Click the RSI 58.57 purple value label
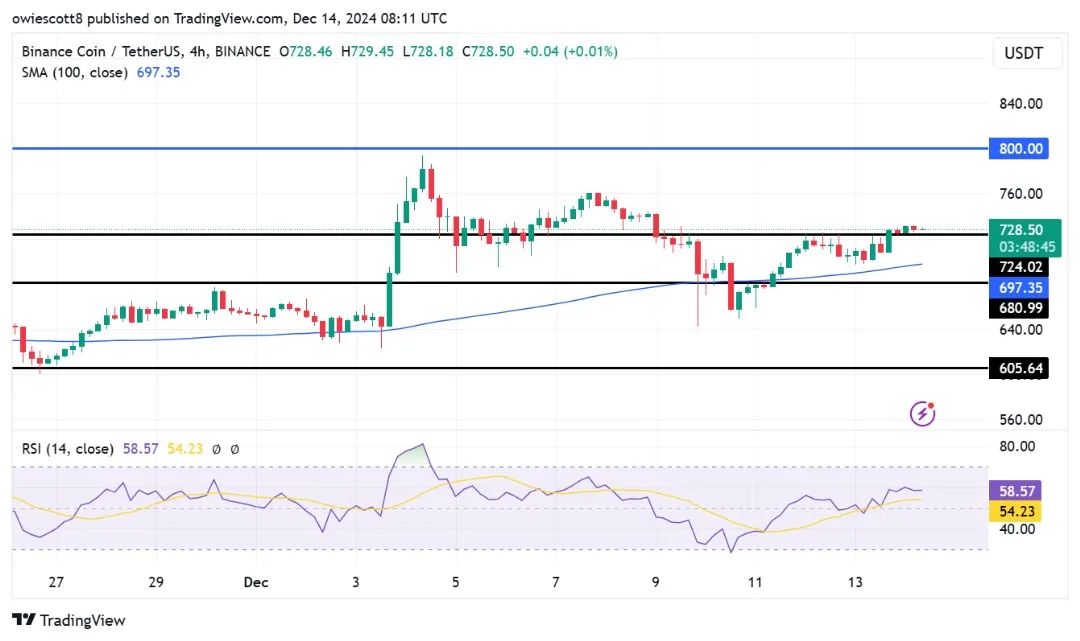 point(1015,491)
